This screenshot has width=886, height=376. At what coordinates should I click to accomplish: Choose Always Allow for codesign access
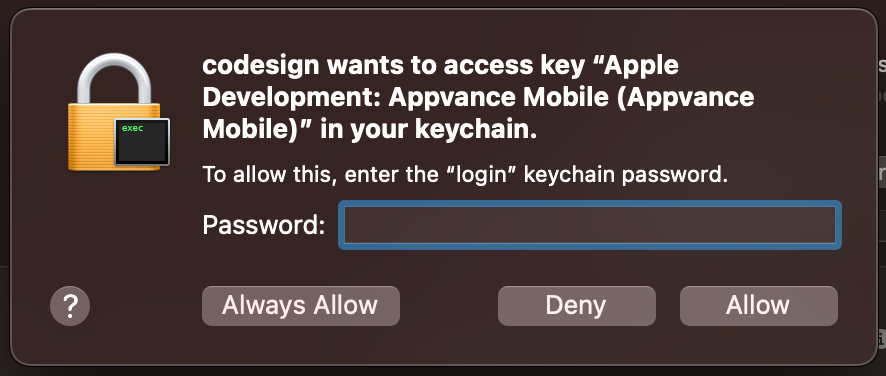pos(301,306)
